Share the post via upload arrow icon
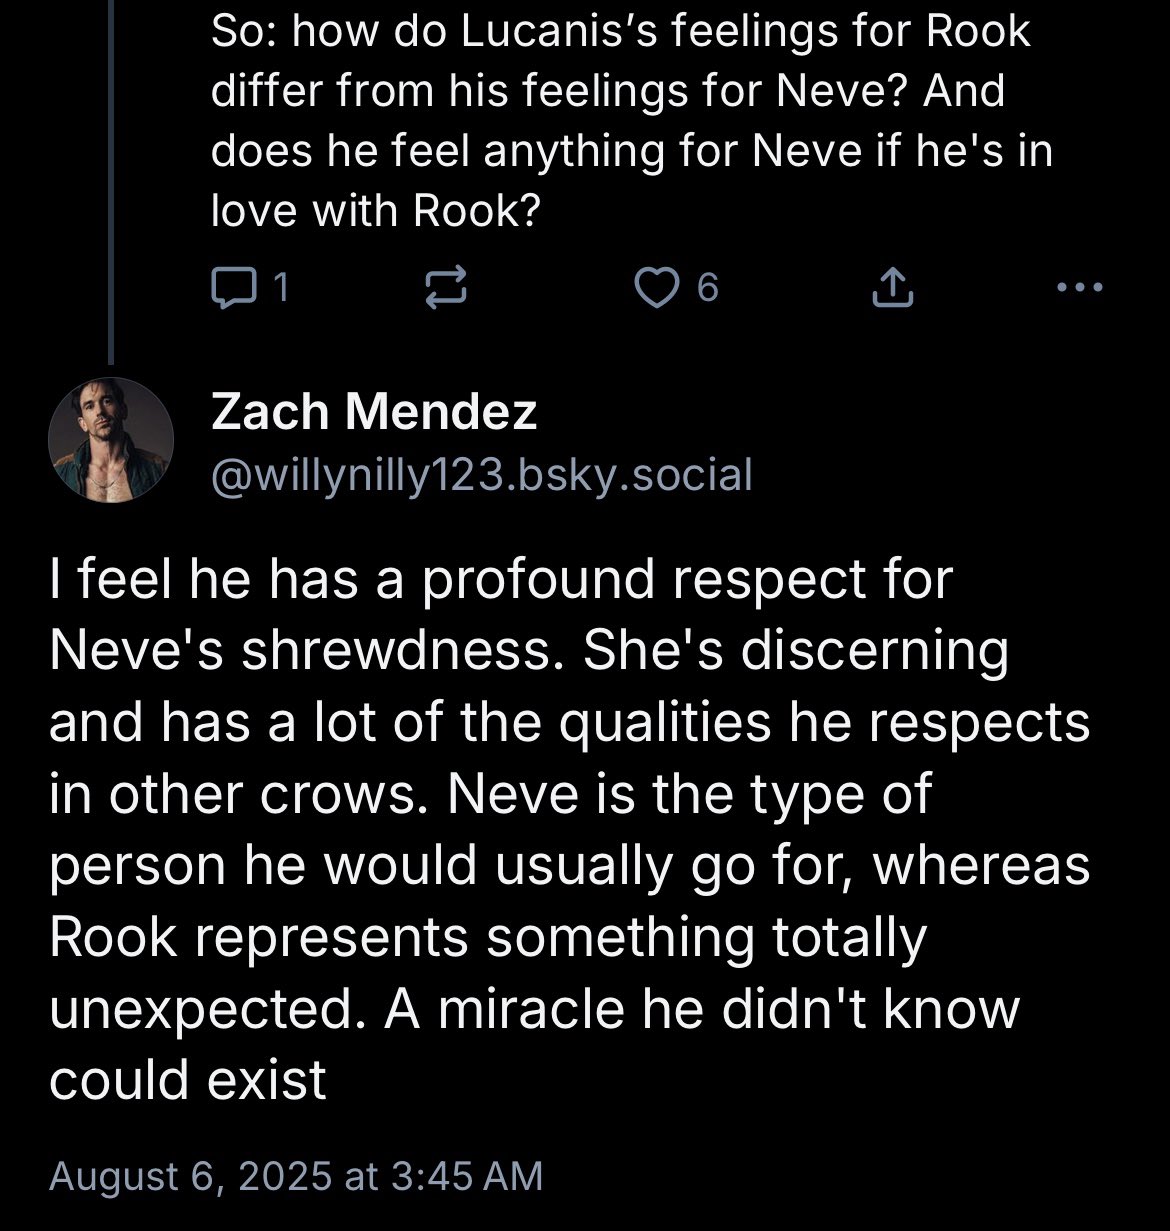The width and height of the screenshot is (1170, 1231). pos(892,288)
